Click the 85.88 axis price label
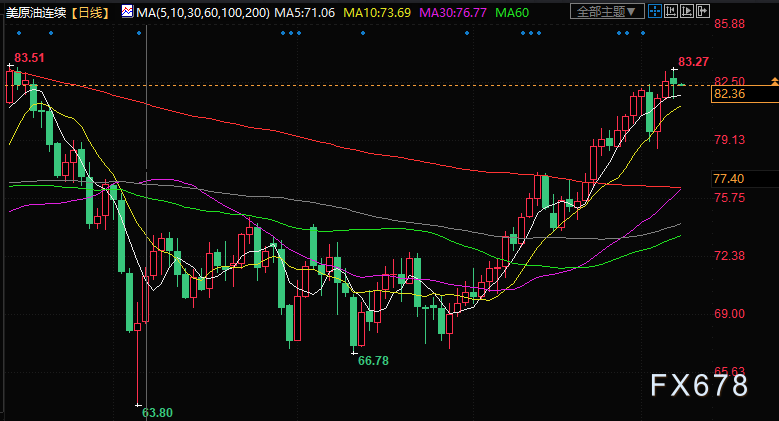The width and height of the screenshot is (779, 421). 729,24
